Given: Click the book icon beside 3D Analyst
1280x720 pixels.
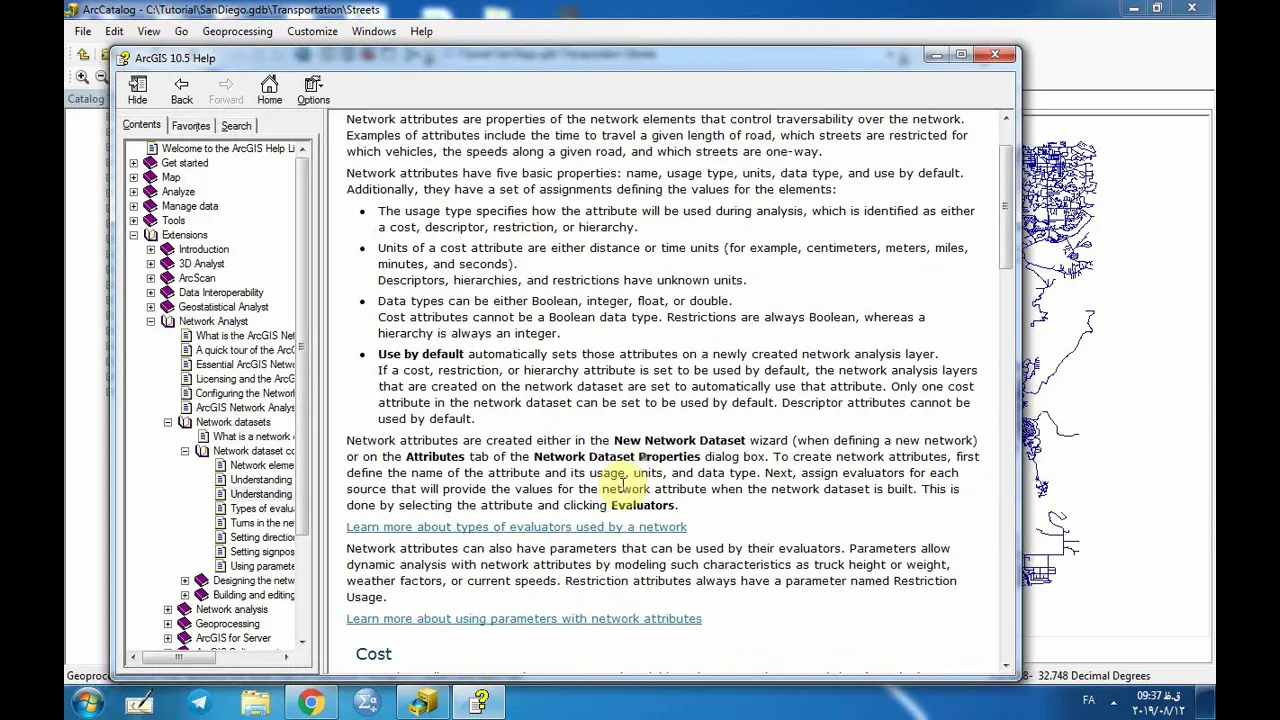Looking at the screenshot, I should (167, 264).
